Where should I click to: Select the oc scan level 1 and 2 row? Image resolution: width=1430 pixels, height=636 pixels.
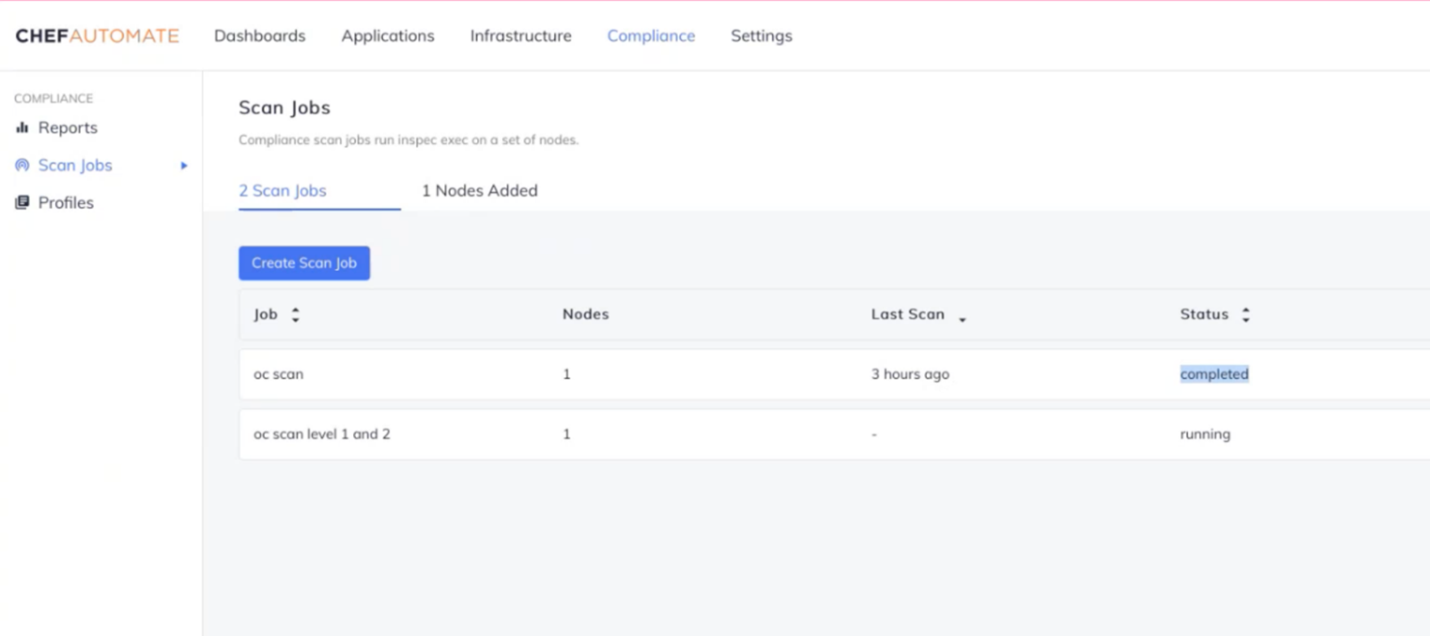tap(321, 434)
